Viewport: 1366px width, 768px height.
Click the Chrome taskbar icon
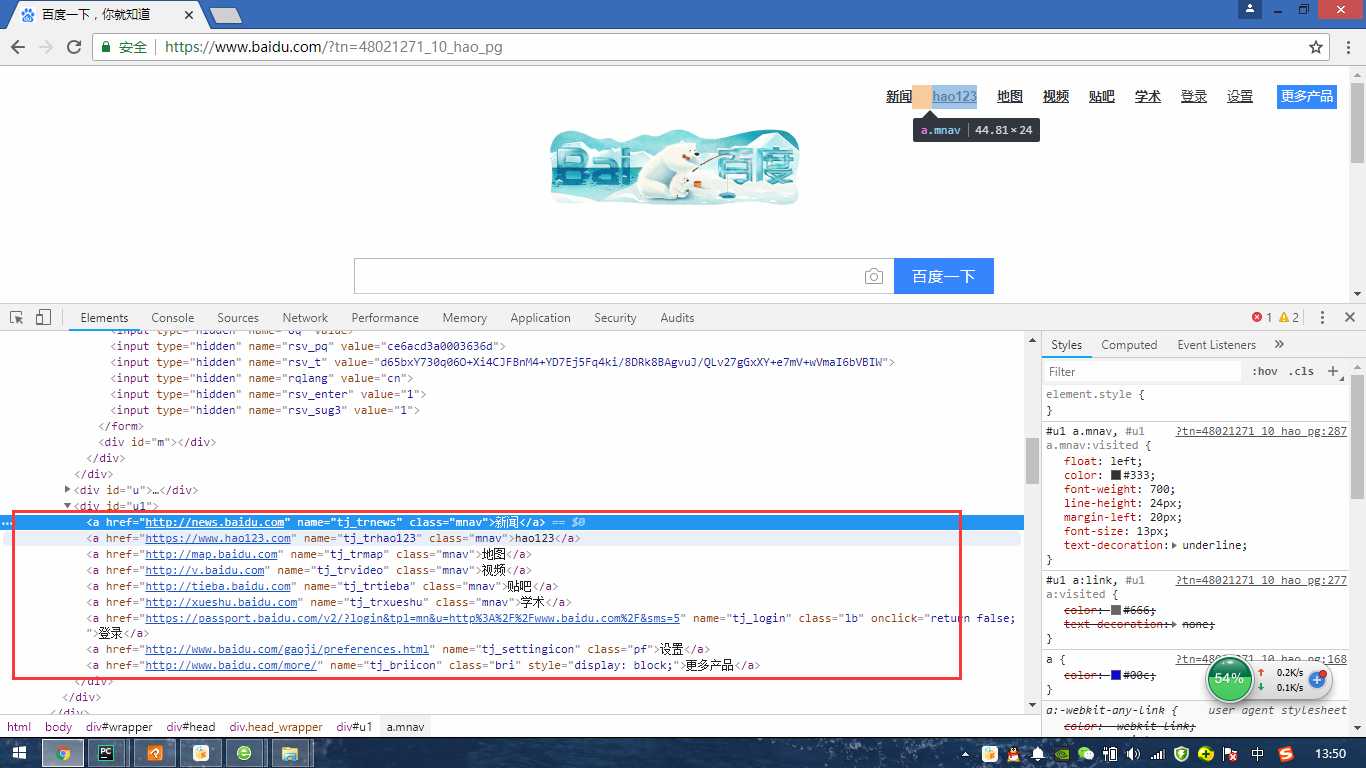click(63, 753)
